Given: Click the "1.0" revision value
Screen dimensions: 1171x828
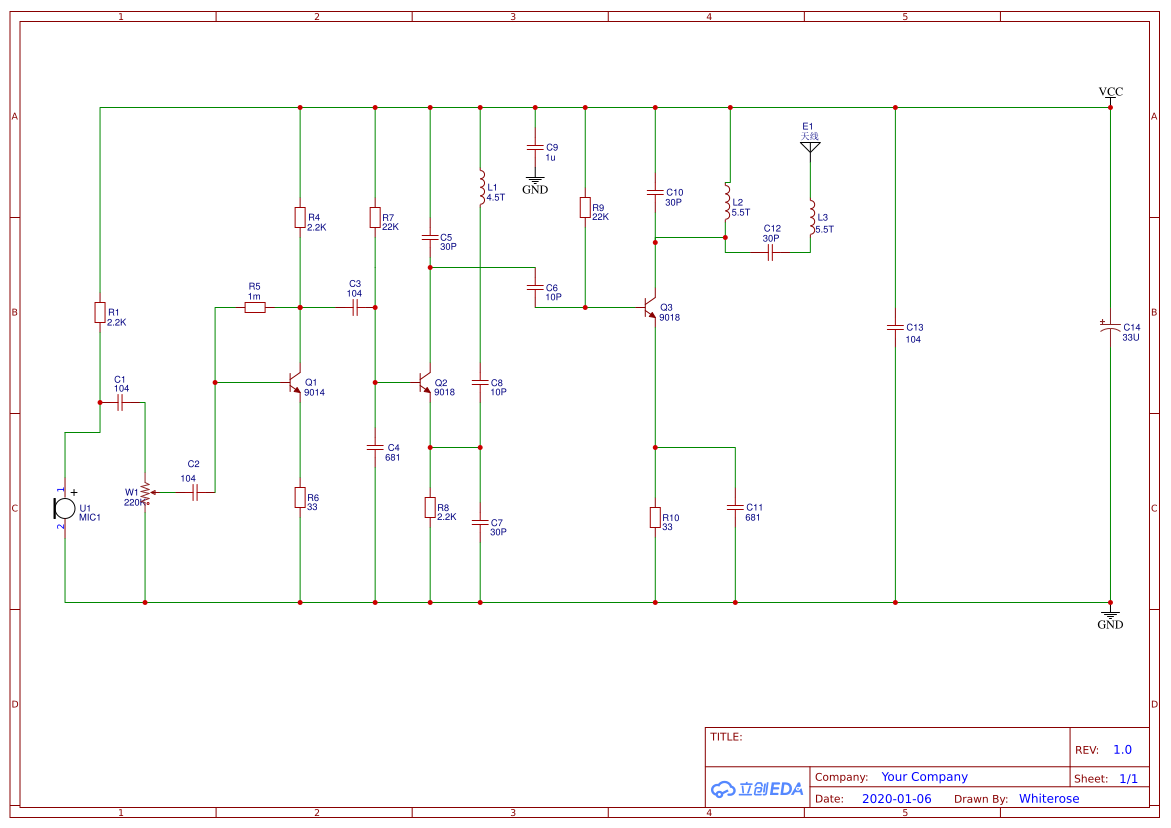Looking at the screenshot, I should tap(1122, 750).
